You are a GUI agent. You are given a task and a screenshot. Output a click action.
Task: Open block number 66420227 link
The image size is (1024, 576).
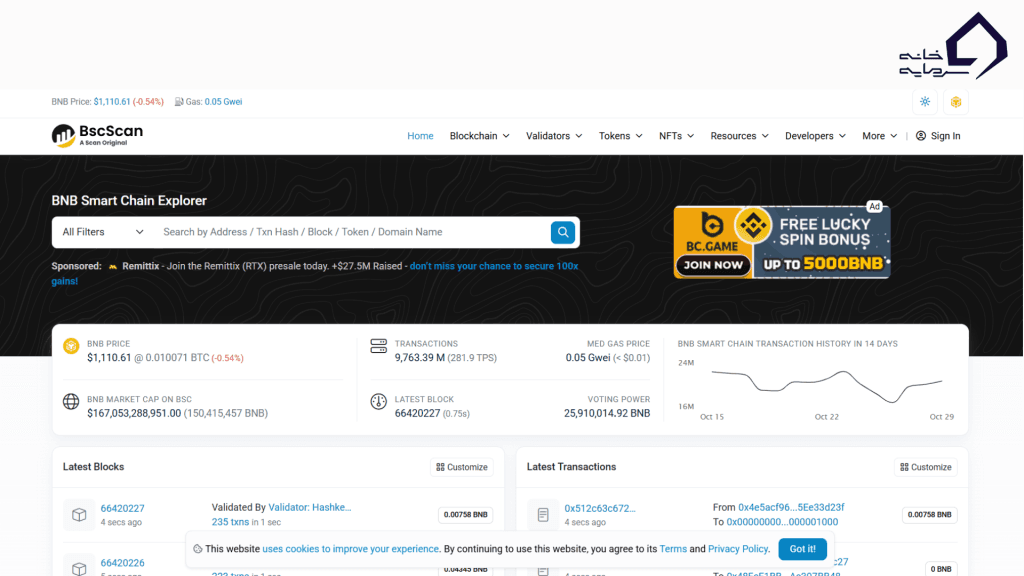pos(122,508)
